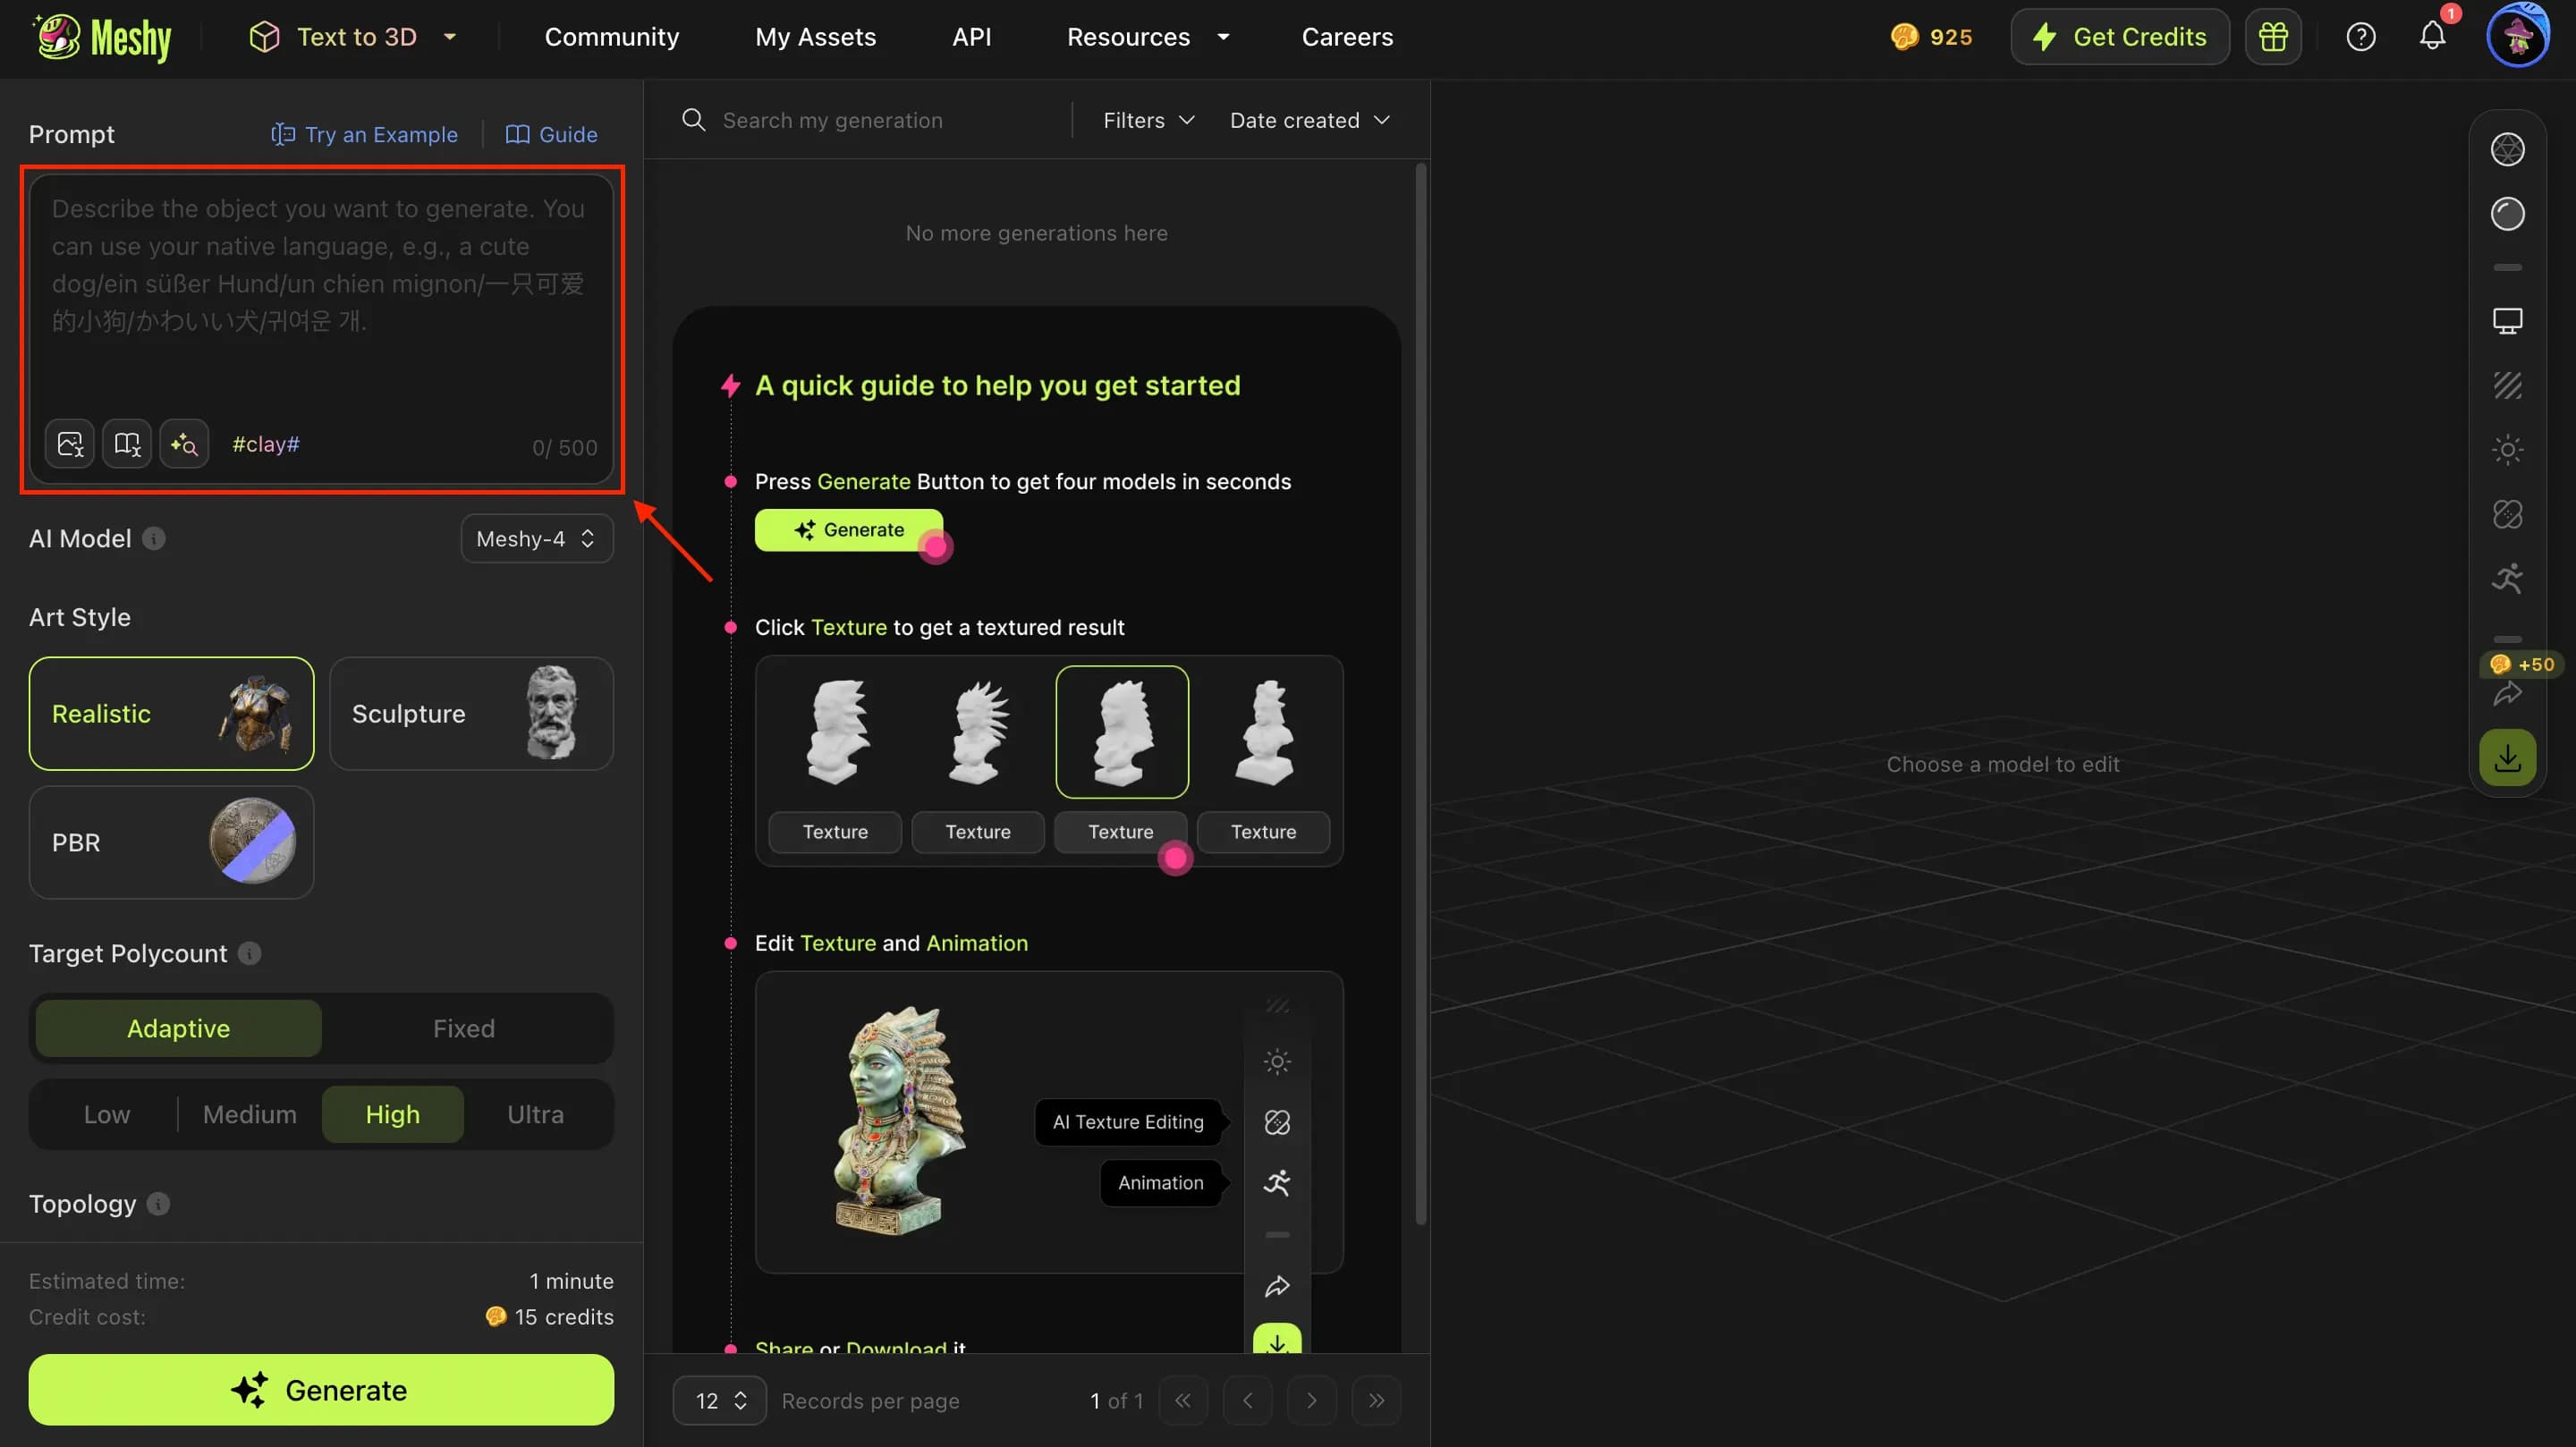Select the Realistic art style

click(171, 713)
